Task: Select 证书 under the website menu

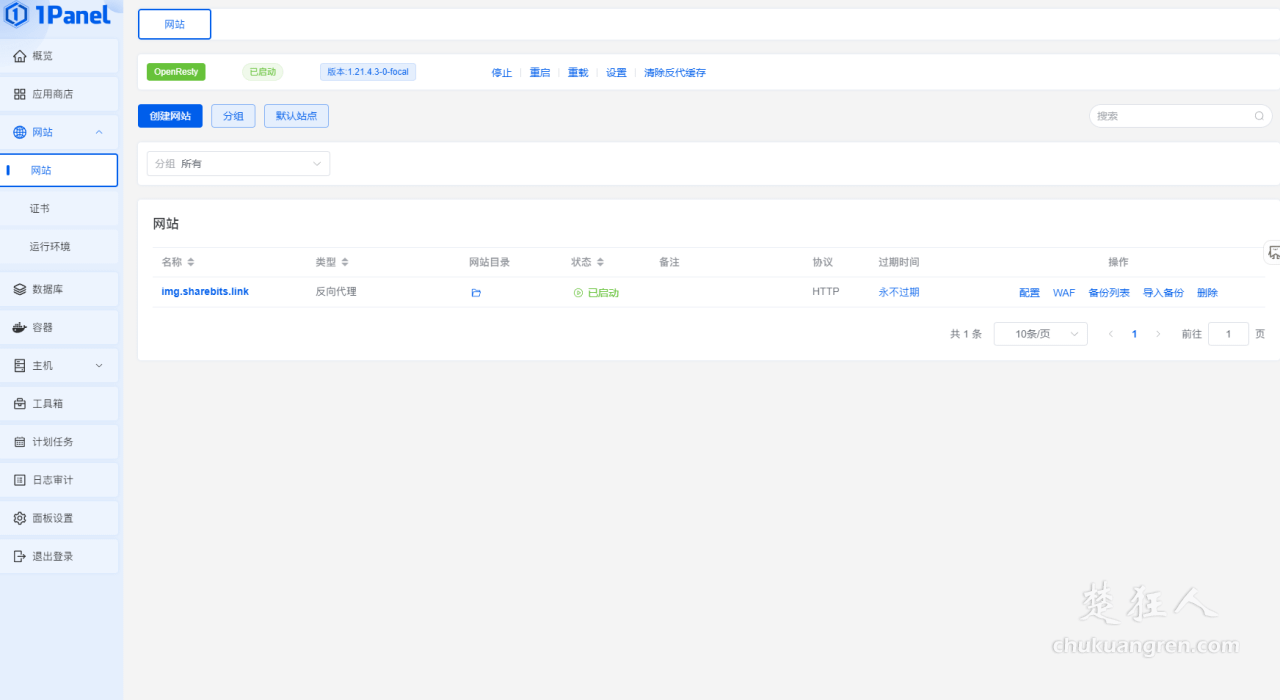Action: coord(40,209)
